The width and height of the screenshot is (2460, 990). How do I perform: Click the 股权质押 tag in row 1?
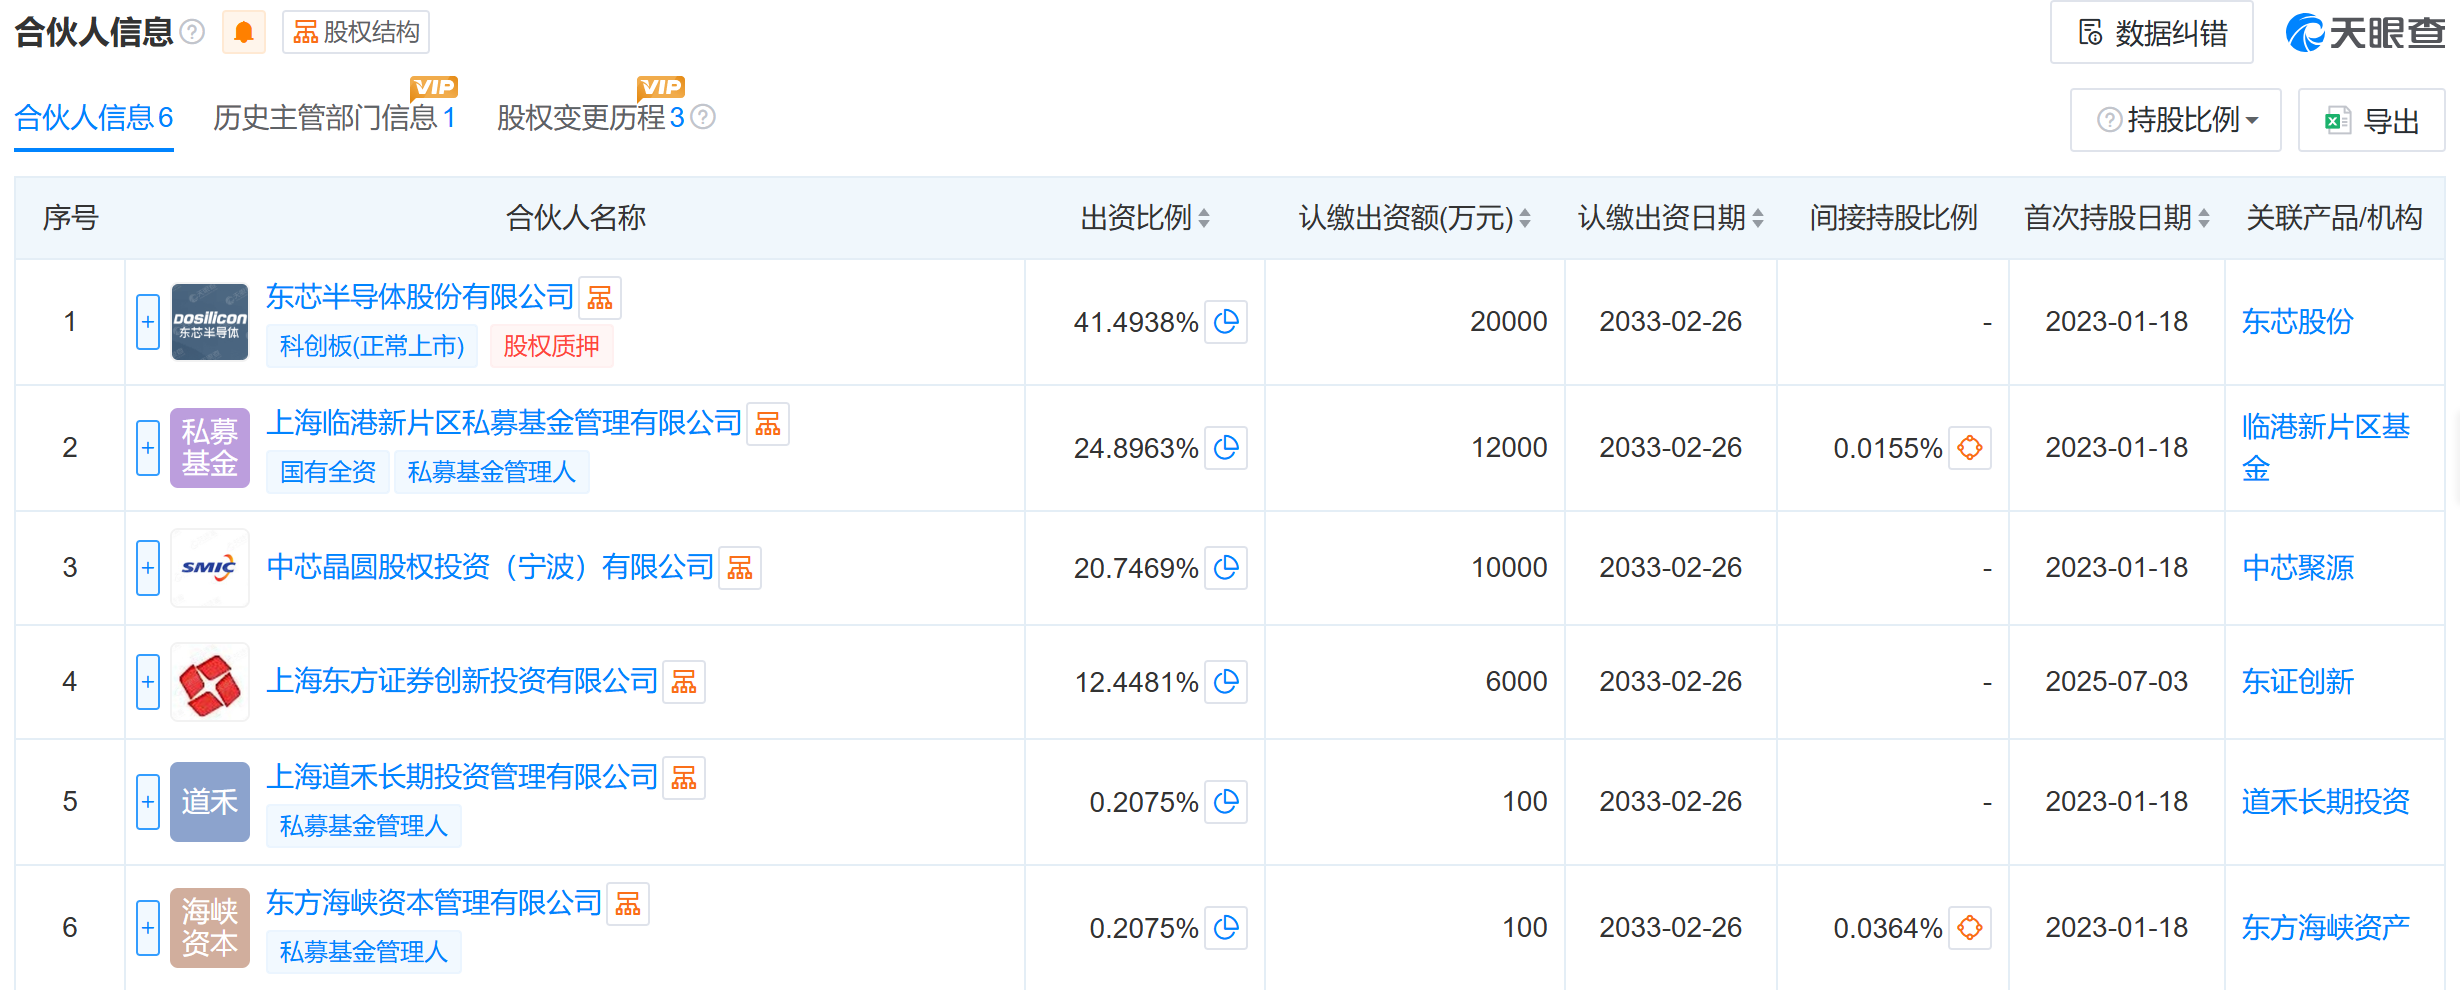point(551,345)
